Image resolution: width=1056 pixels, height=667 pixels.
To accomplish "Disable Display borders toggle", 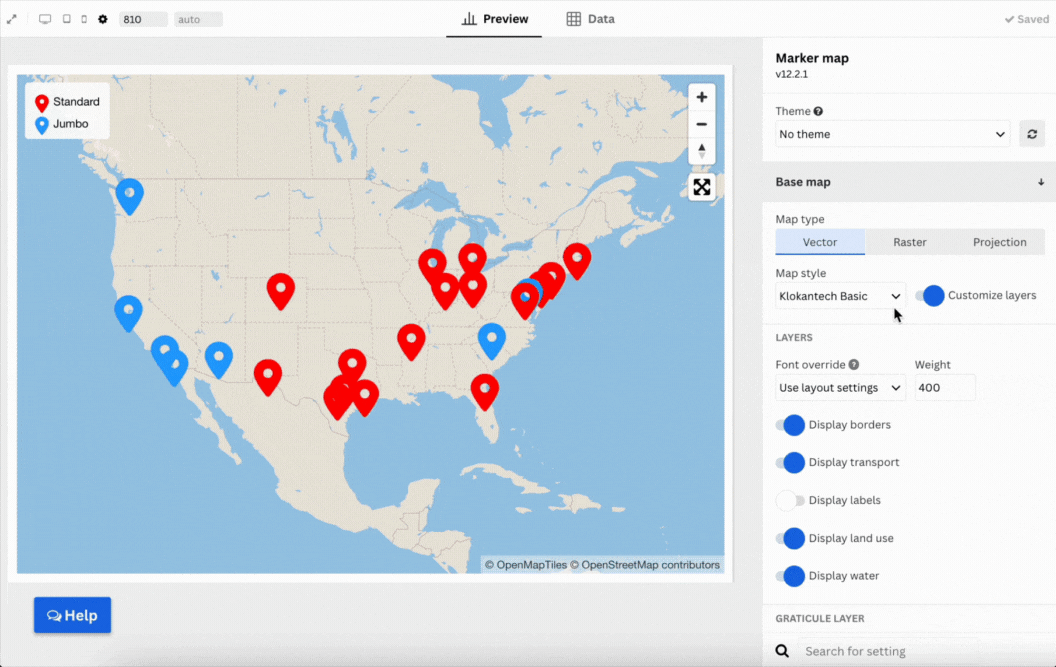I will pos(790,425).
